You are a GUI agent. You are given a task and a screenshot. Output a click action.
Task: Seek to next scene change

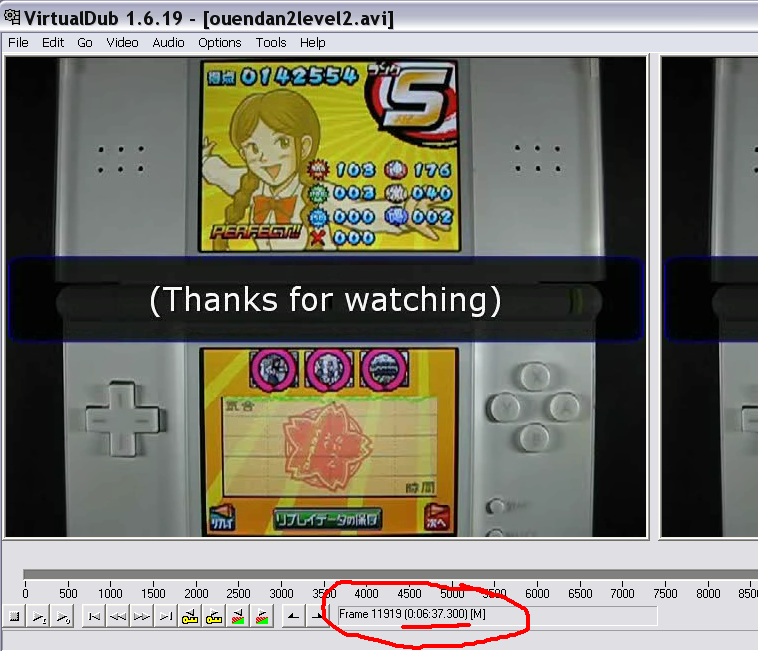click(262, 616)
